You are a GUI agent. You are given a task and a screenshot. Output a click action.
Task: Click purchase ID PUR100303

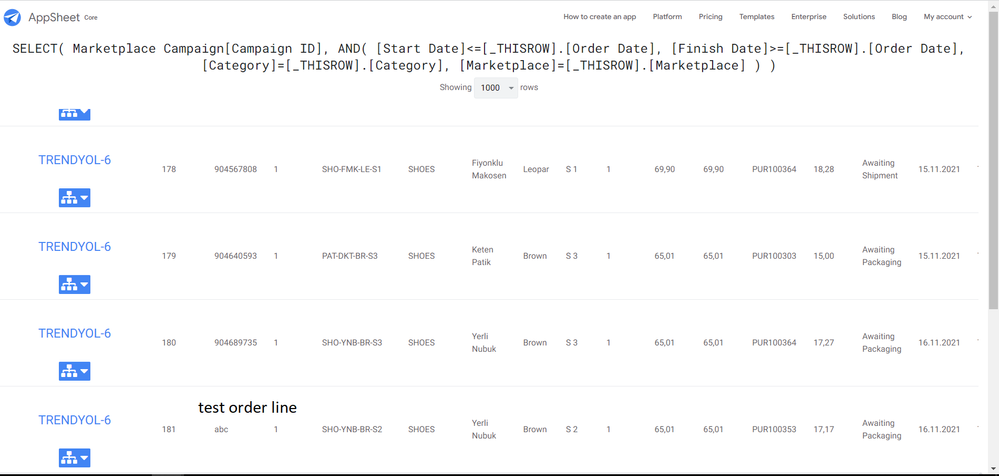click(774, 256)
